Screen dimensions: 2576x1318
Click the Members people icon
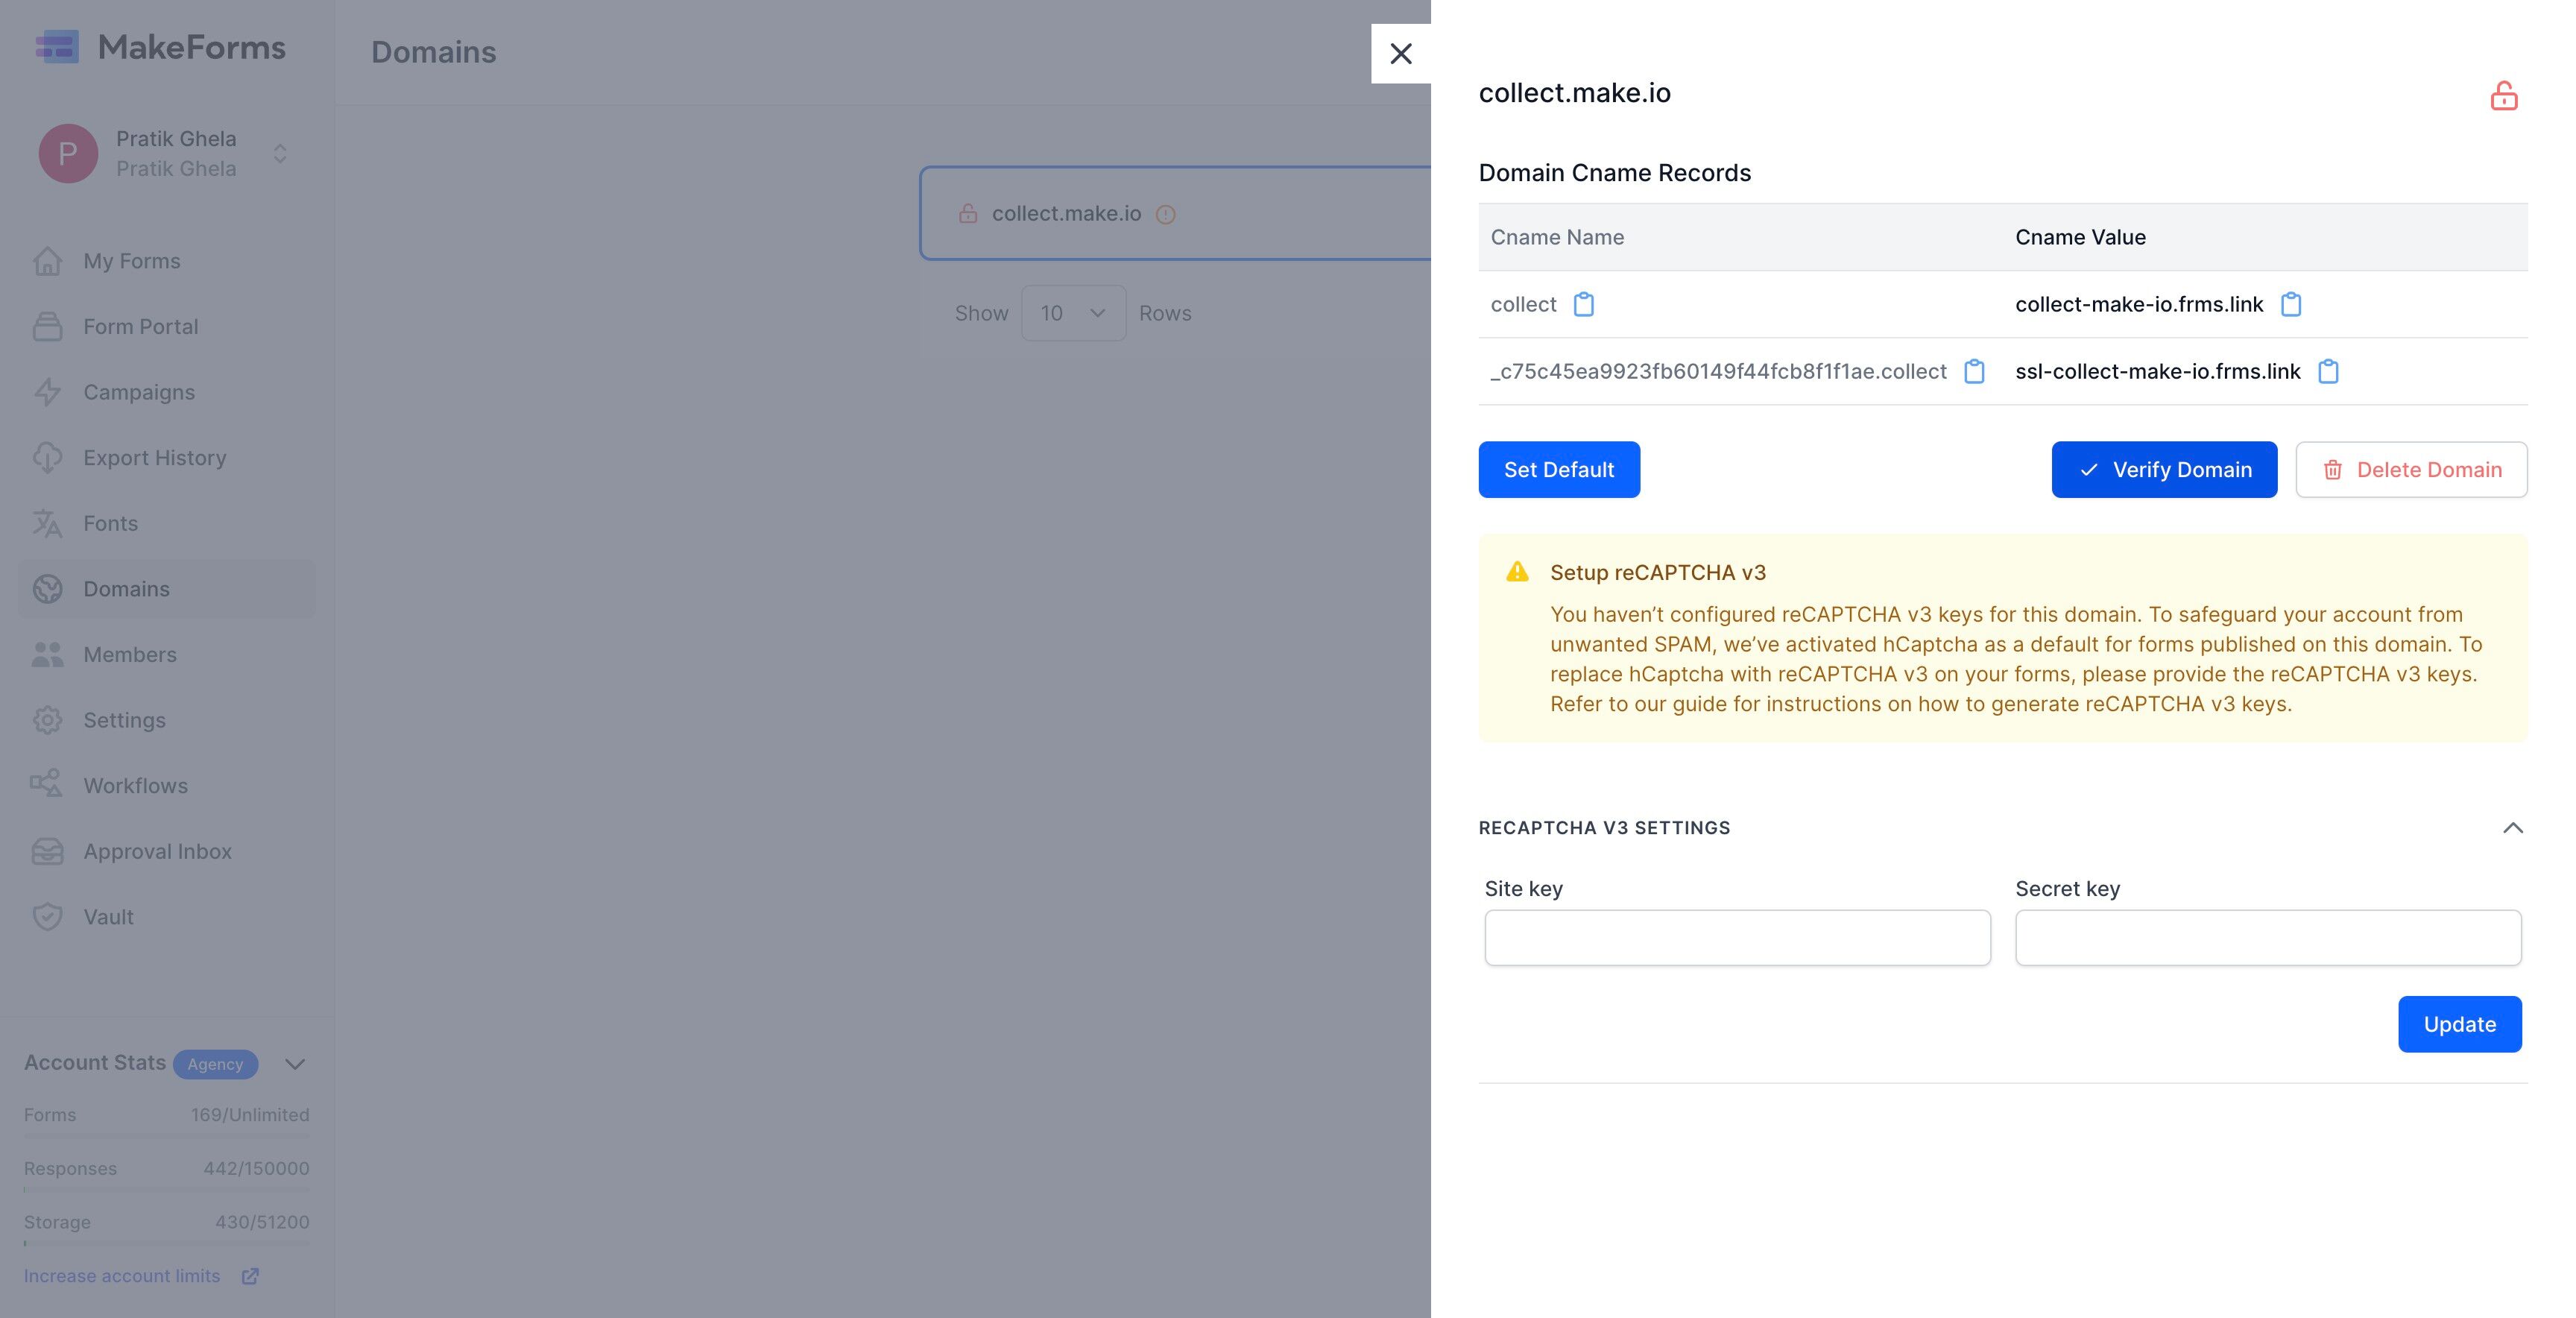pyautogui.click(x=47, y=654)
